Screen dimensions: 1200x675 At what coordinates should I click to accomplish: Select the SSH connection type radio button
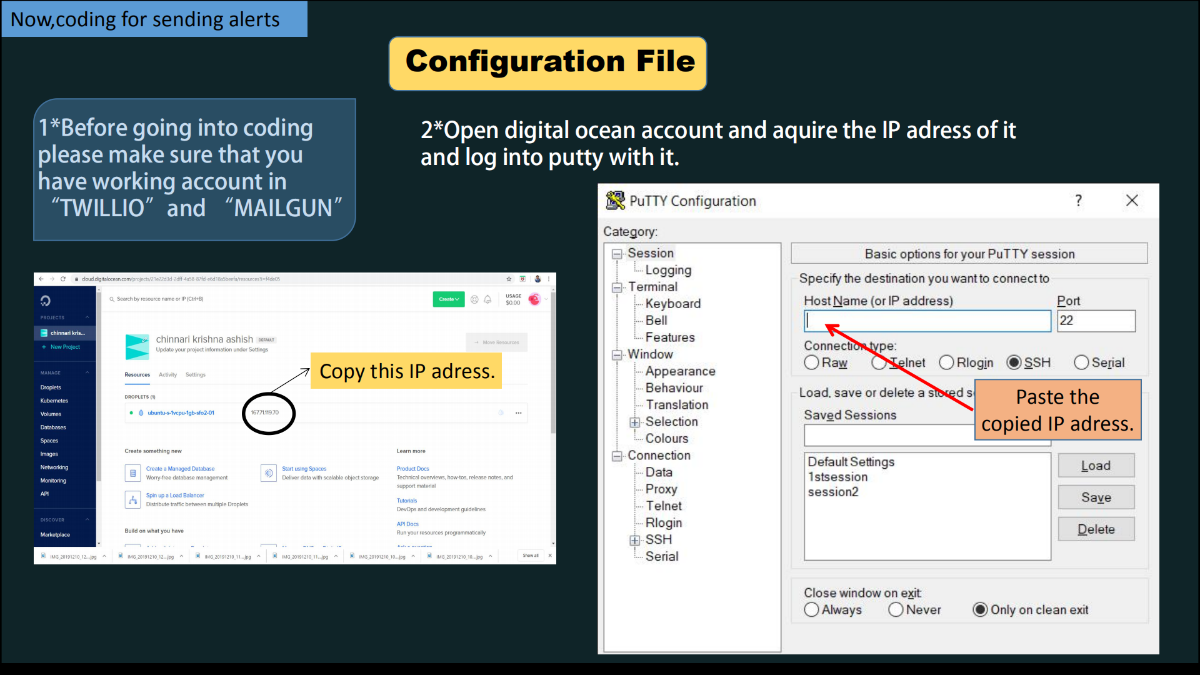[1015, 363]
